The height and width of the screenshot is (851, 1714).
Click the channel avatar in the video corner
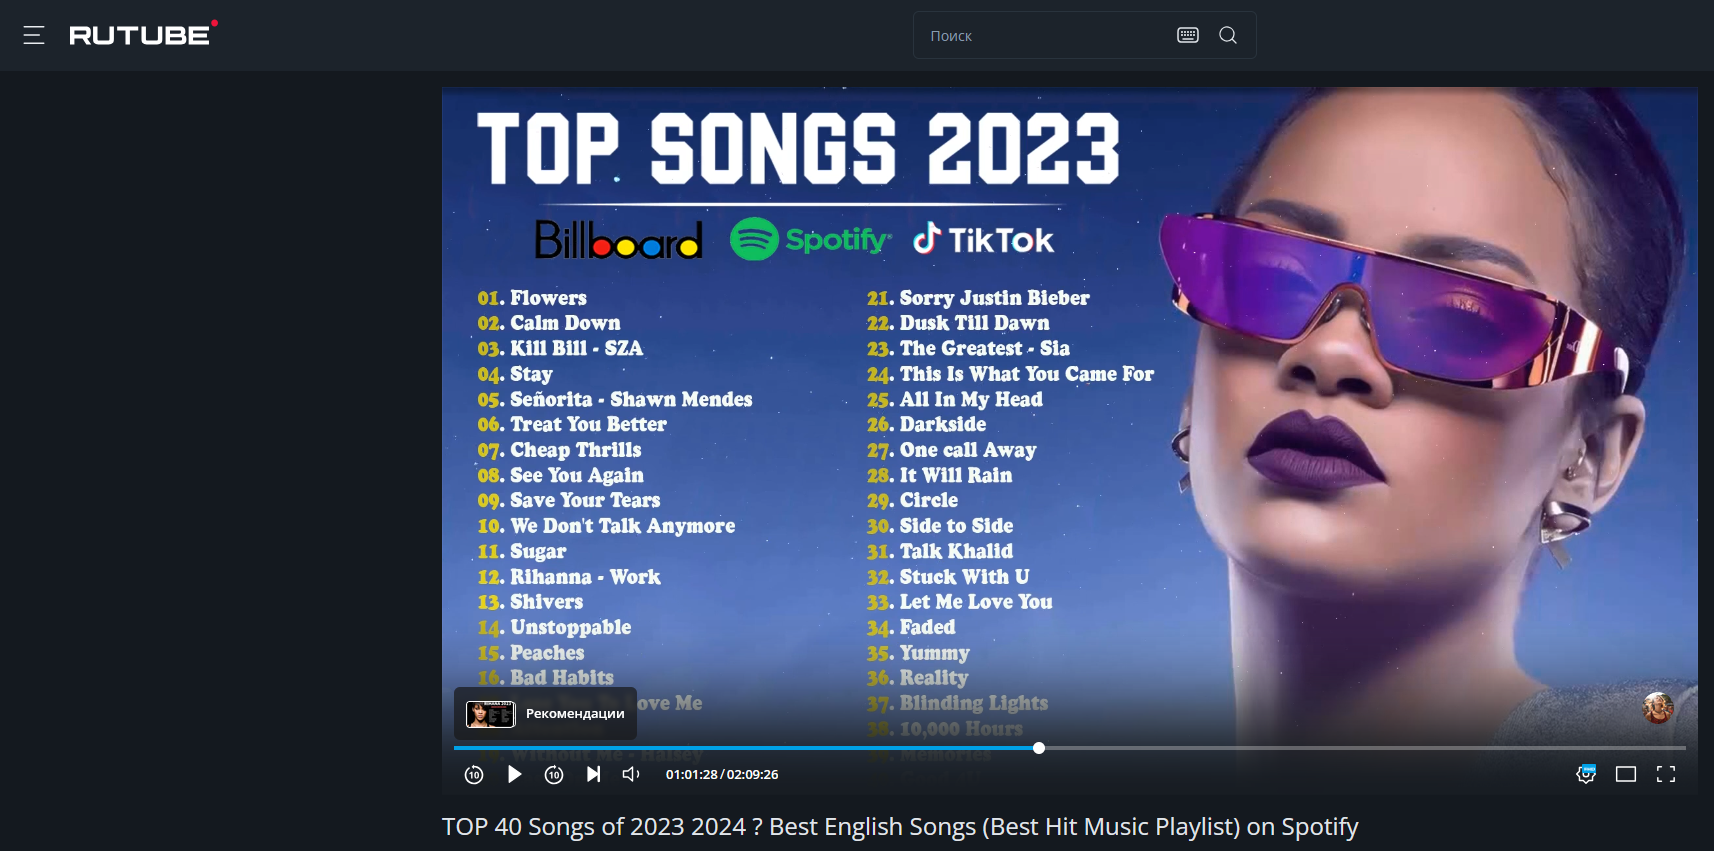[1658, 707]
